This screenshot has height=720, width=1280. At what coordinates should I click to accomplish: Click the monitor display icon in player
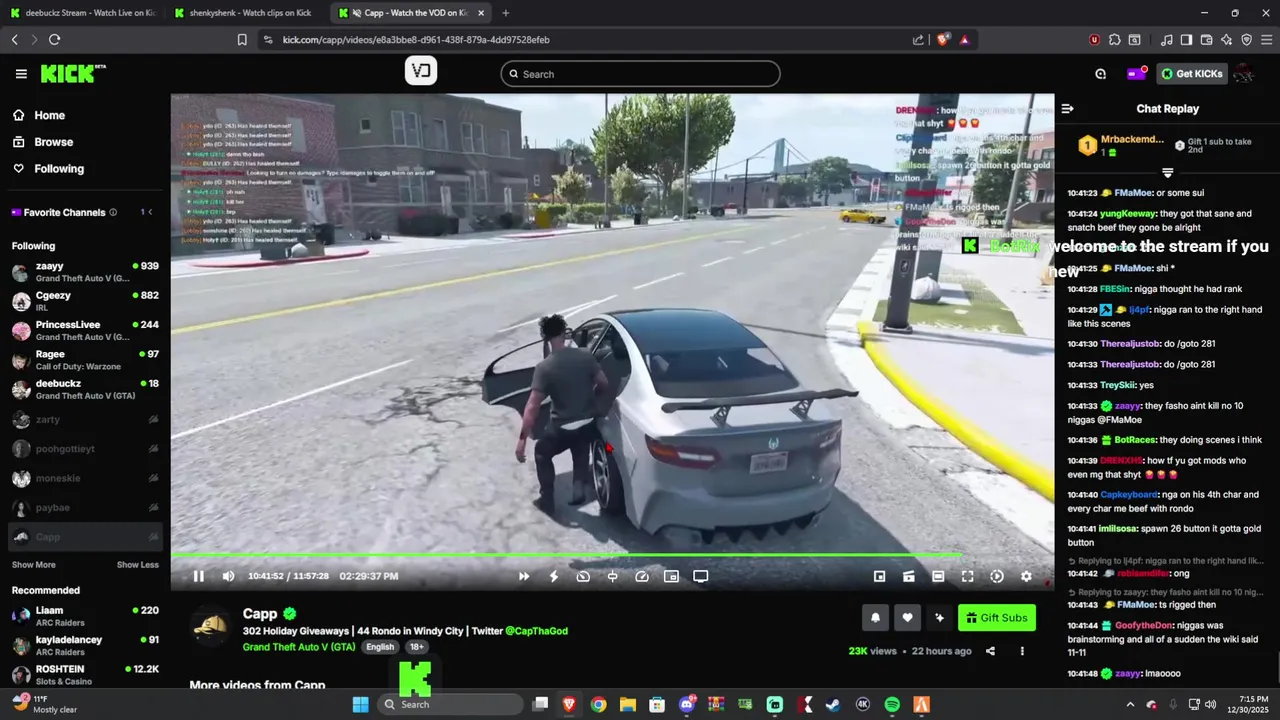[701, 576]
